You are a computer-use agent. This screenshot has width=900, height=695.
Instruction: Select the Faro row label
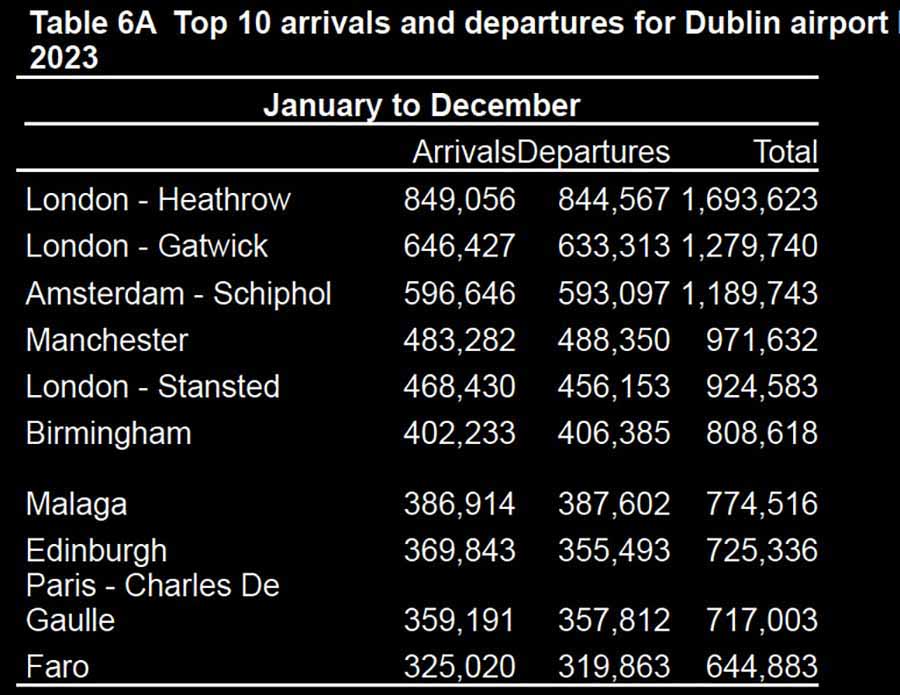pos(58,665)
